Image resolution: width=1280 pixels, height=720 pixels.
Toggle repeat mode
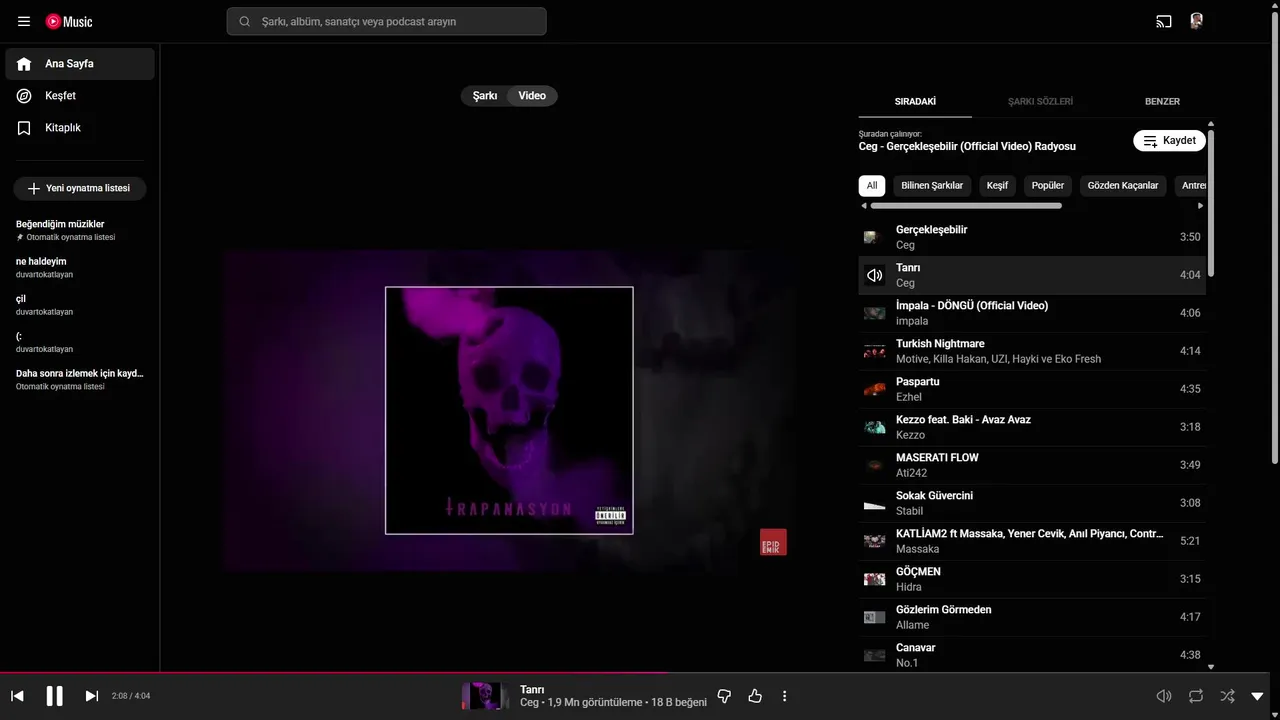1196,696
